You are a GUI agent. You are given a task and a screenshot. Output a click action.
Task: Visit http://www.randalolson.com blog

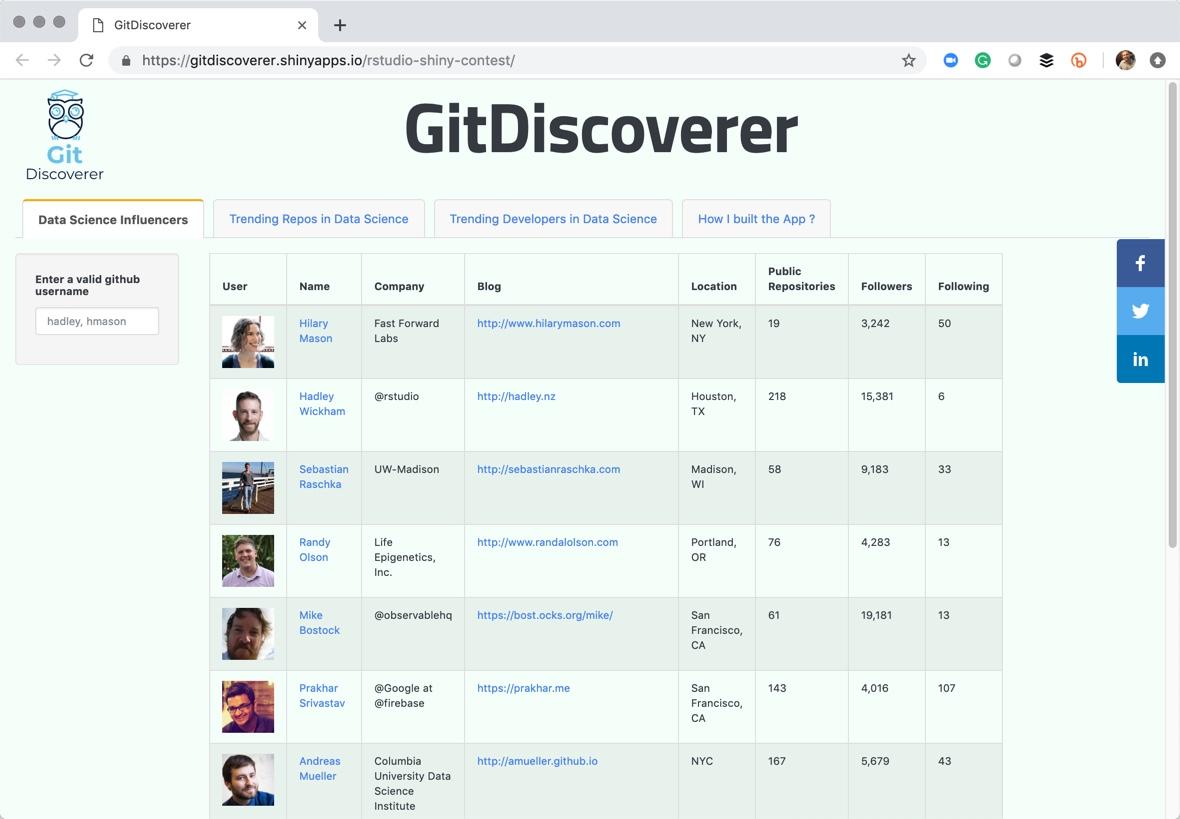(547, 543)
